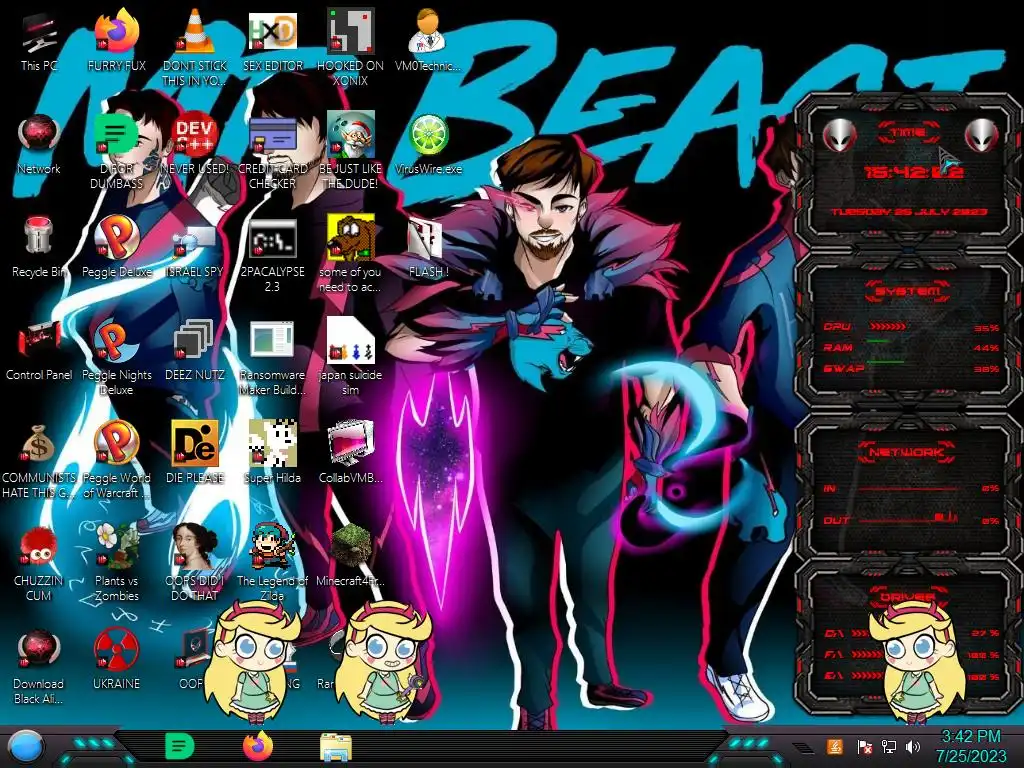
Task: Click the NETWORK widget header
Action: tap(907, 452)
